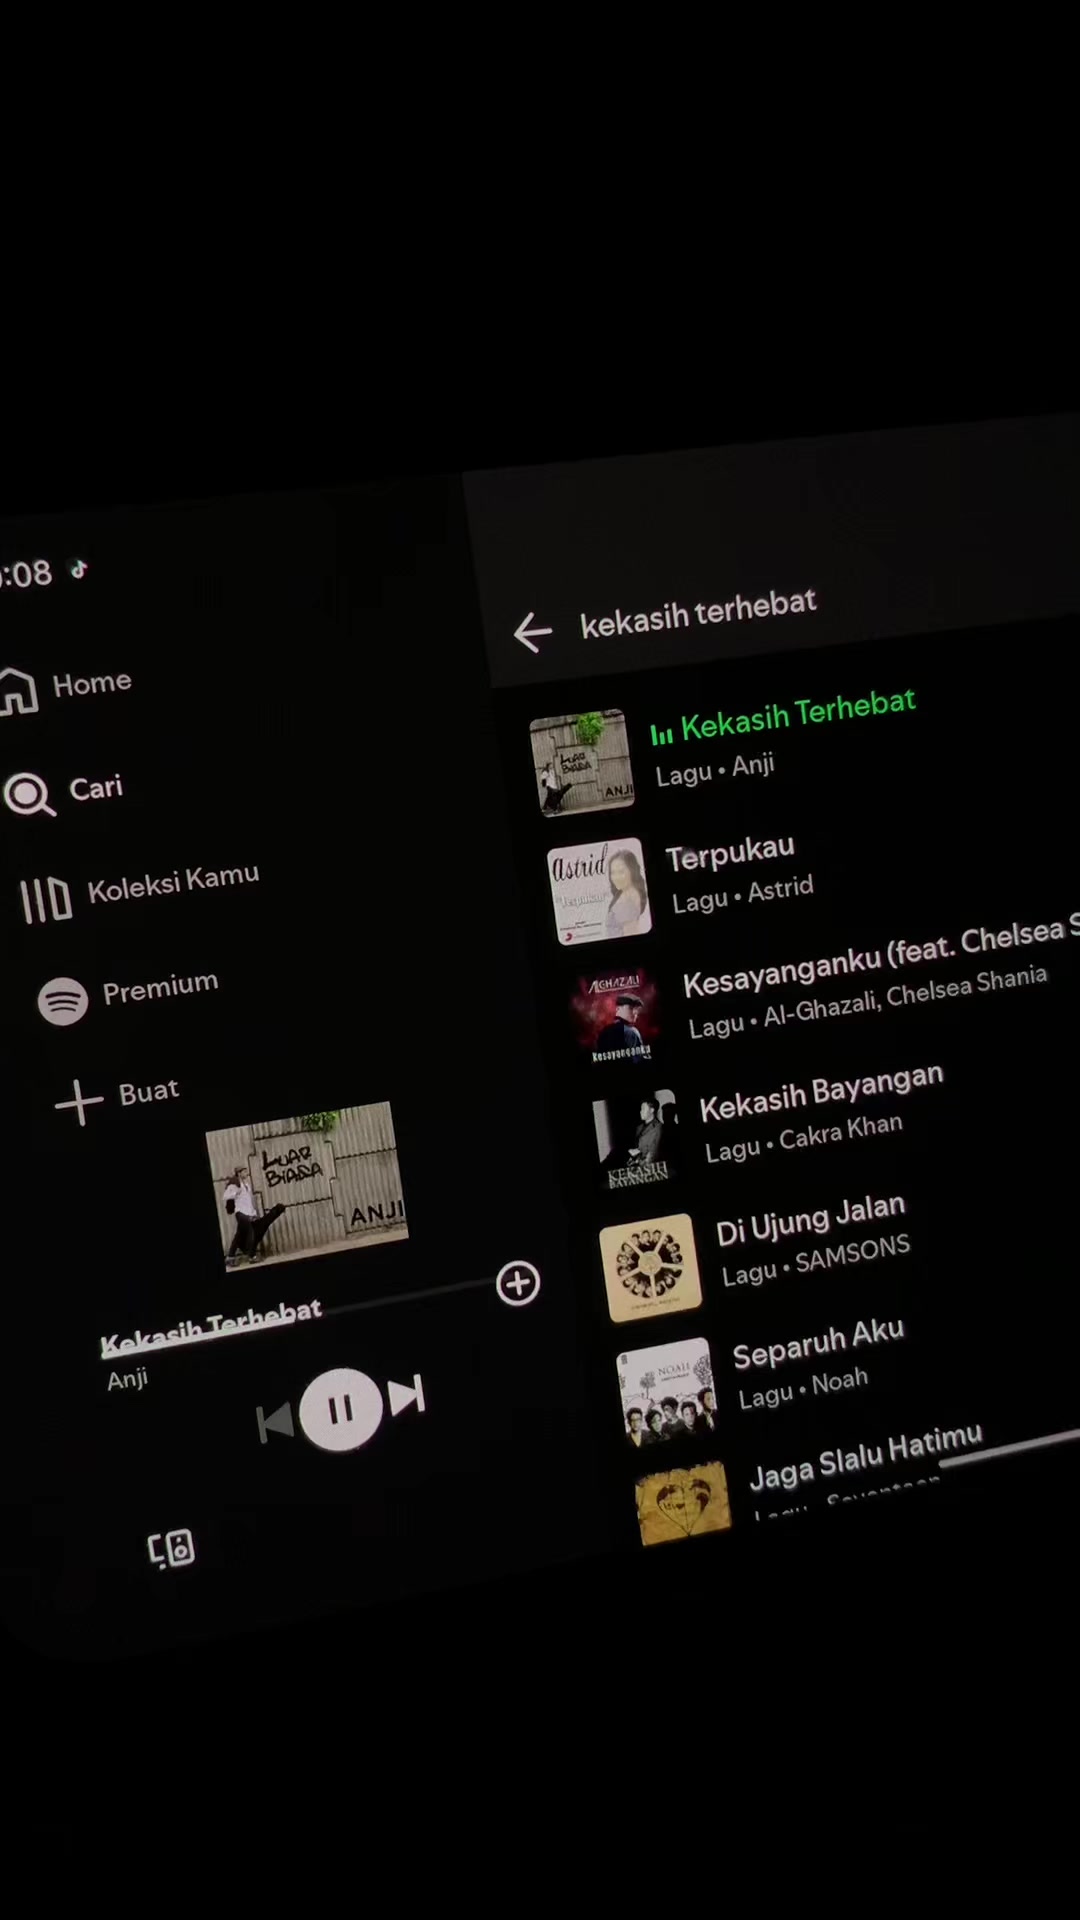Go back with the left arrow
Image resolution: width=1080 pixels, height=1920 pixels.
click(533, 632)
